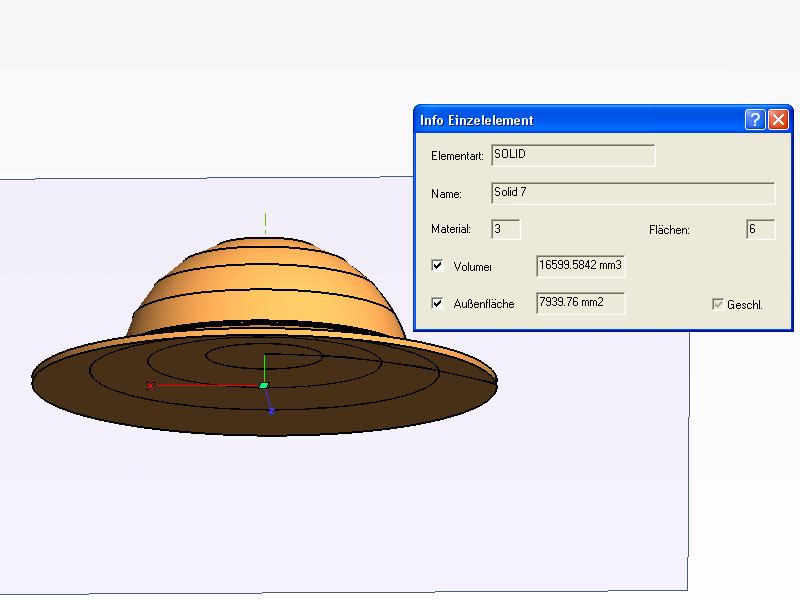The width and height of the screenshot is (800, 600).
Task: Click the orange dome of the solid model
Action: click(x=264, y=286)
